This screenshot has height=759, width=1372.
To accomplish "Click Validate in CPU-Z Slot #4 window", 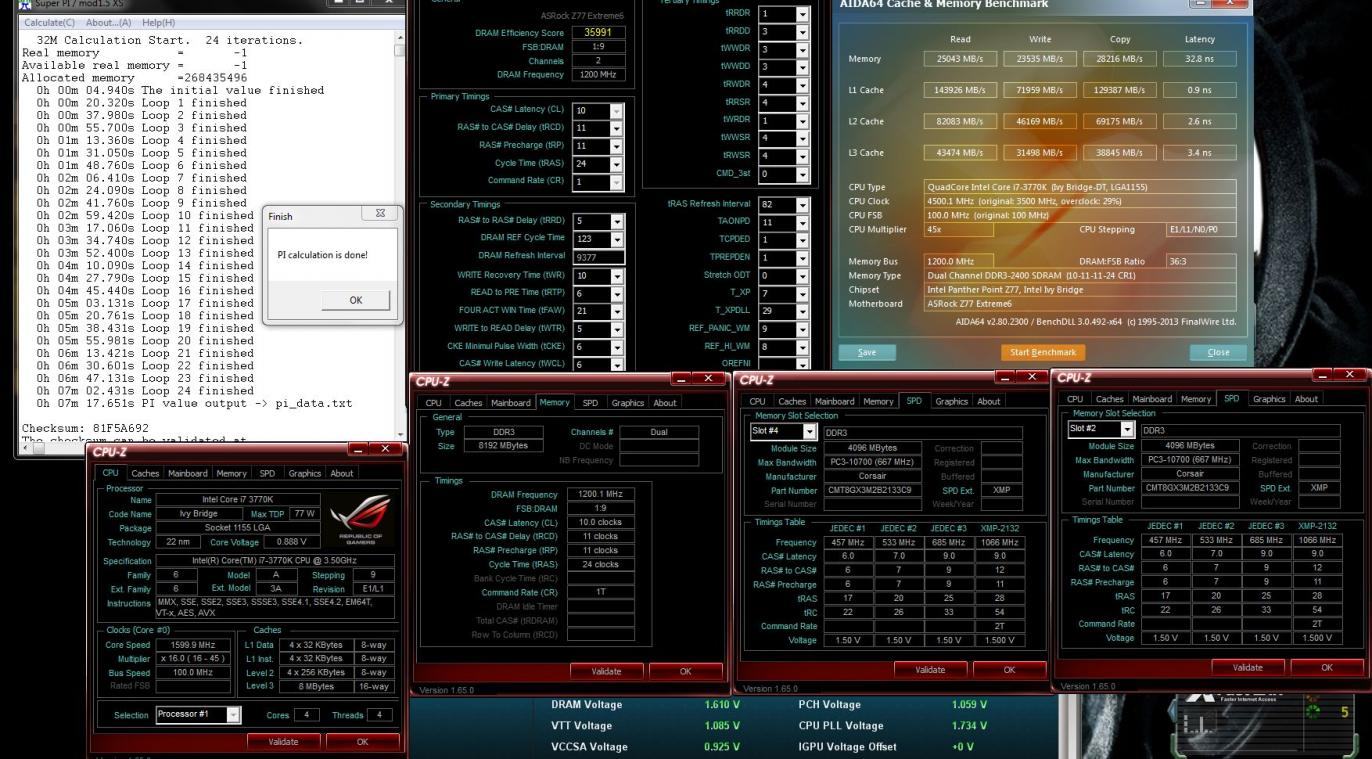I will (x=930, y=670).
